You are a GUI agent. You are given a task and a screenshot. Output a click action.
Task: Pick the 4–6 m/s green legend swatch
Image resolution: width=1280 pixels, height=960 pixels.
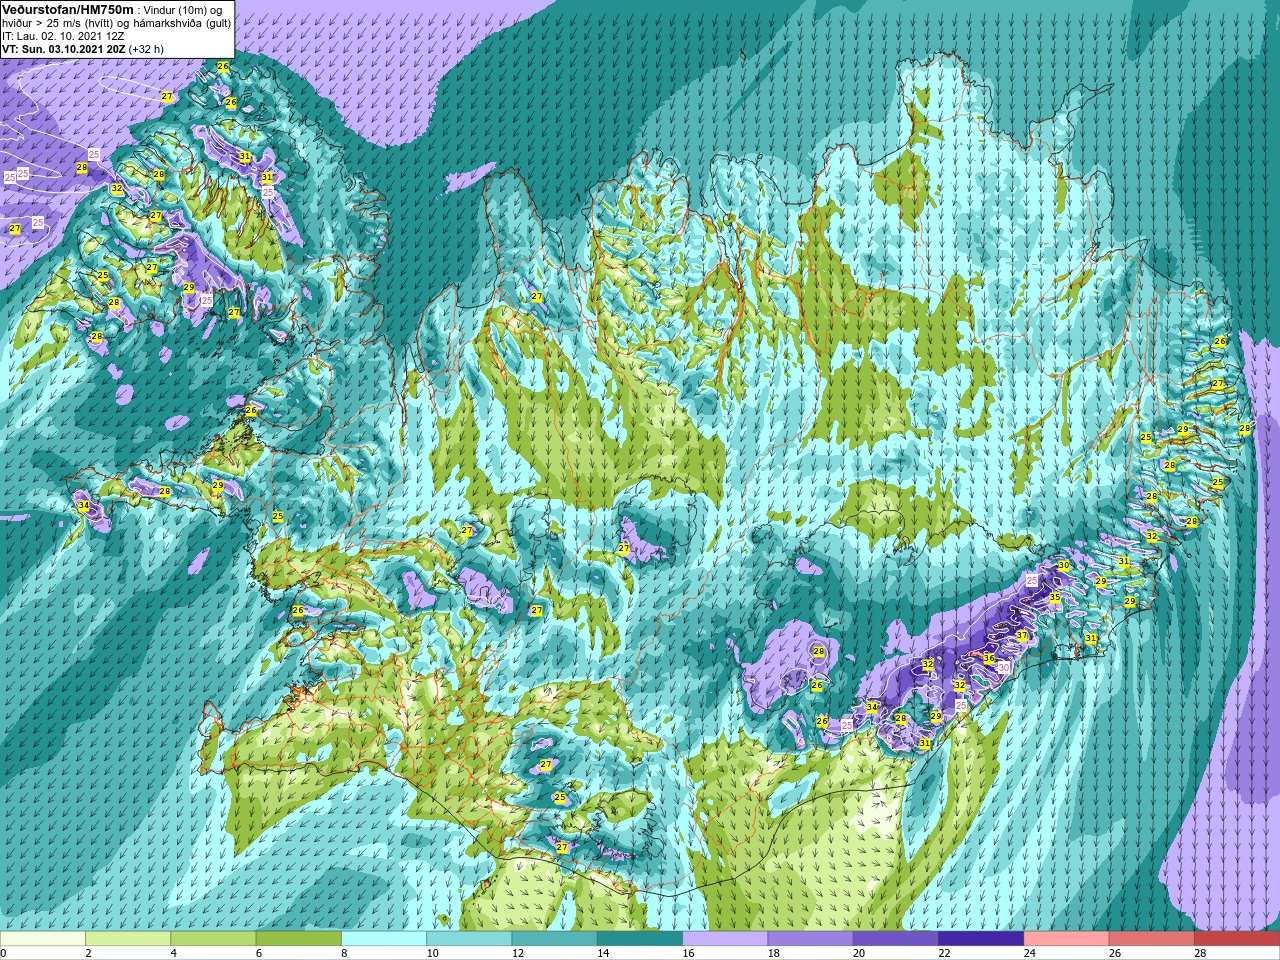coord(213,939)
